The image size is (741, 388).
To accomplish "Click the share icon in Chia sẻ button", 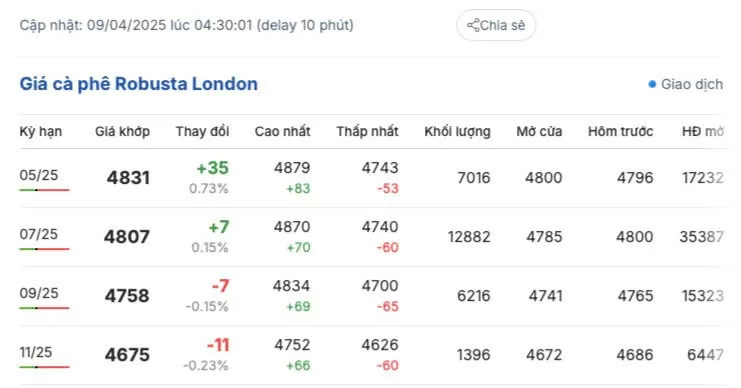I will pos(473,25).
